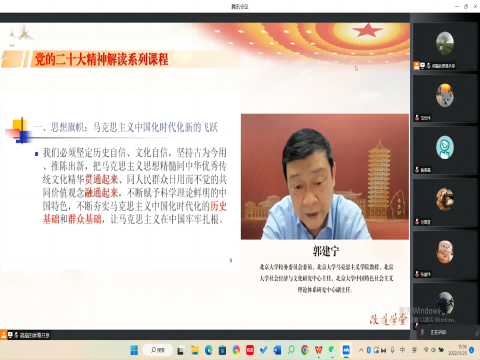
Task: Open File Explorer from the taskbar
Action: (195, 350)
